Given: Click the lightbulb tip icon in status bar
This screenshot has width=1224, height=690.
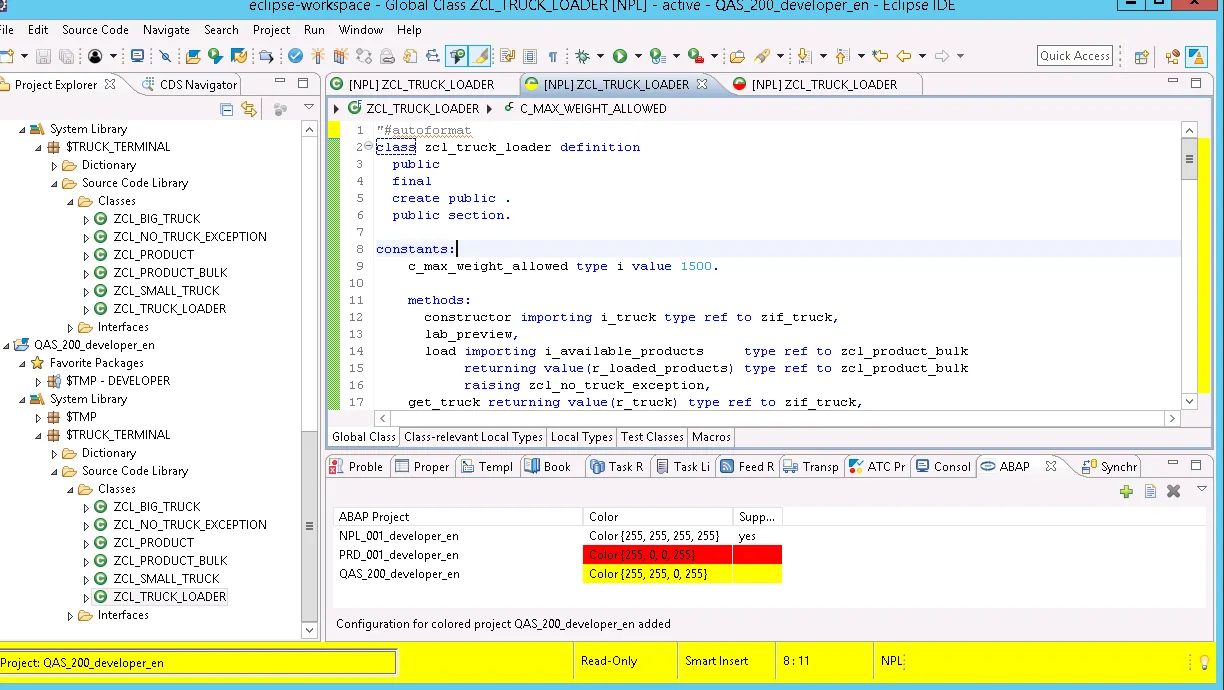Looking at the screenshot, I should (x=1204, y=662).
